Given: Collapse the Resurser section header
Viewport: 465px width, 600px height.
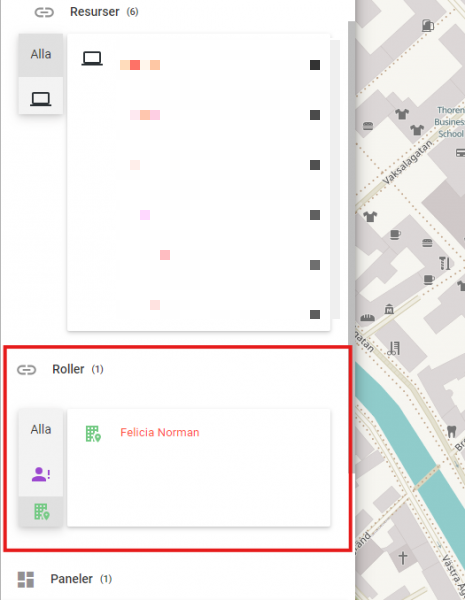Looking at the screenshot, I should [x=104, y=12].
